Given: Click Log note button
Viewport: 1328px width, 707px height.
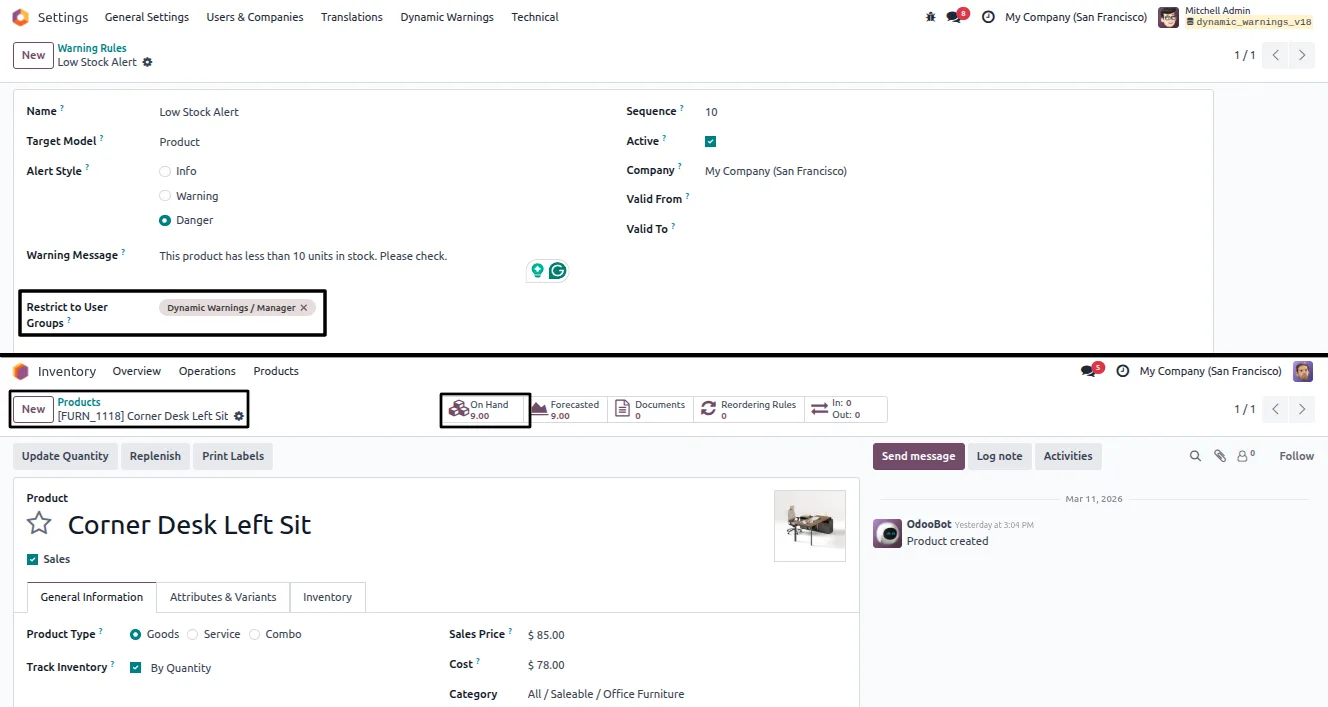Looking at the screenshot, I should (x=999, y=456).
